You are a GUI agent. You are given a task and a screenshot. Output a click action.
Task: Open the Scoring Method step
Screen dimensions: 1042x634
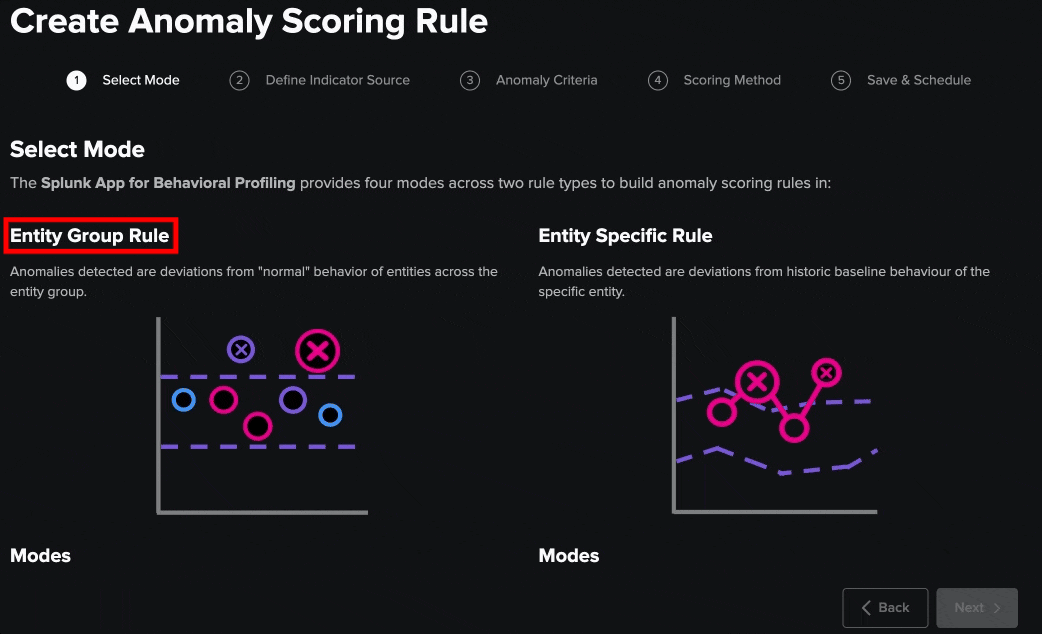point(732,80)
